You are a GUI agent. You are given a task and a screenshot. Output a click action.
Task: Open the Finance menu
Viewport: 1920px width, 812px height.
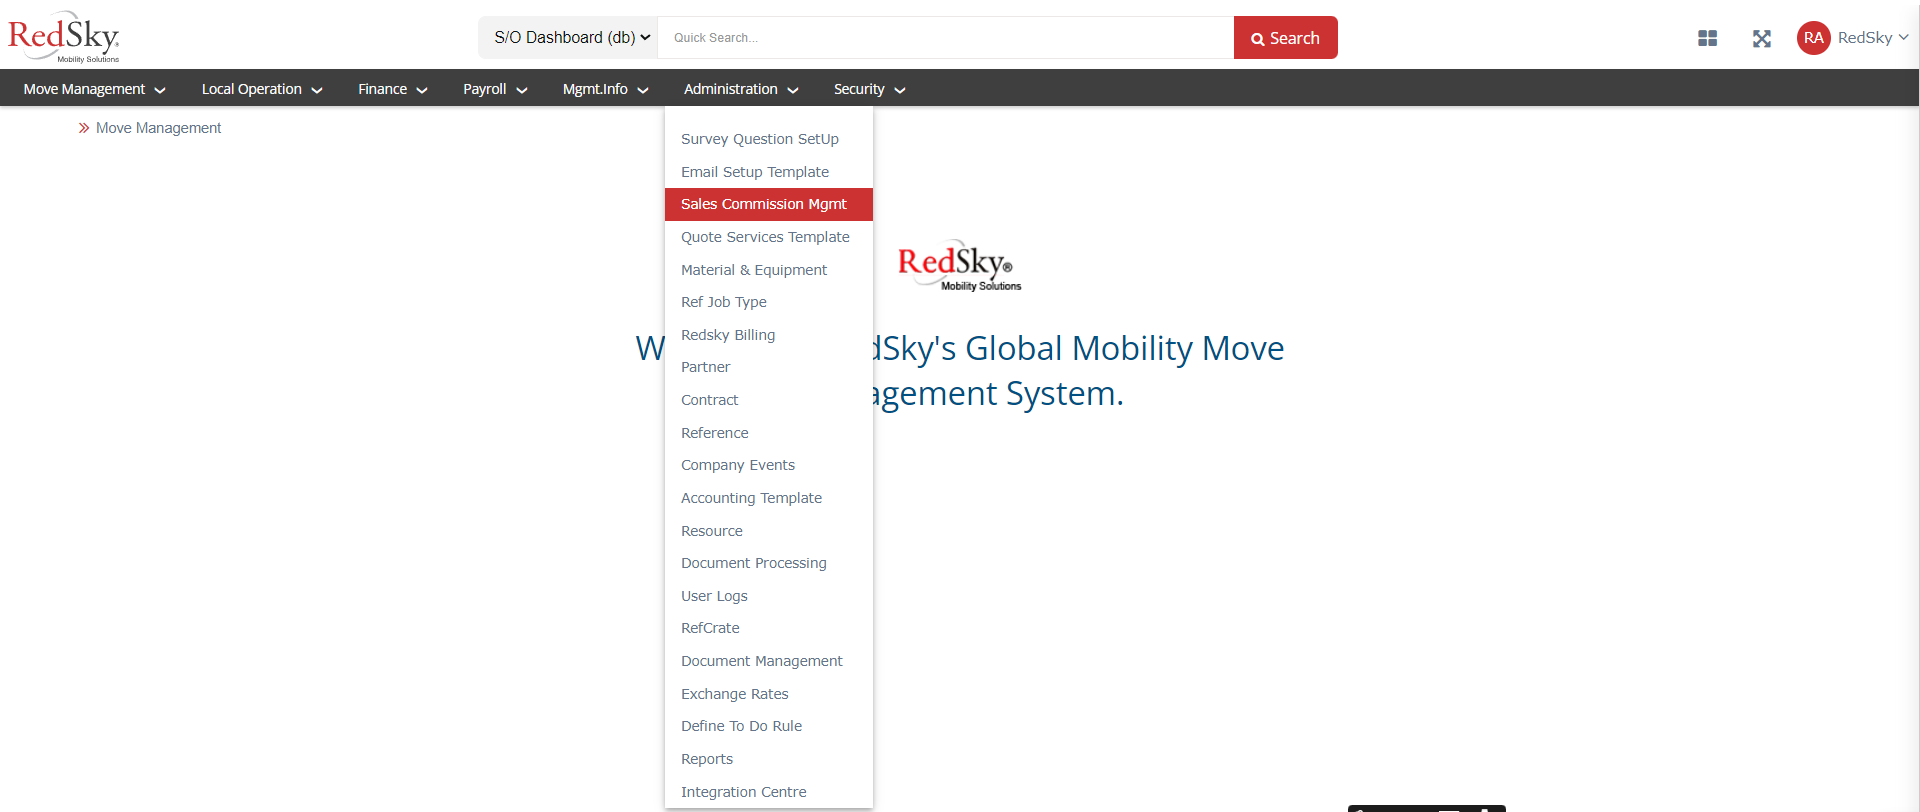(x=393, y=89)
